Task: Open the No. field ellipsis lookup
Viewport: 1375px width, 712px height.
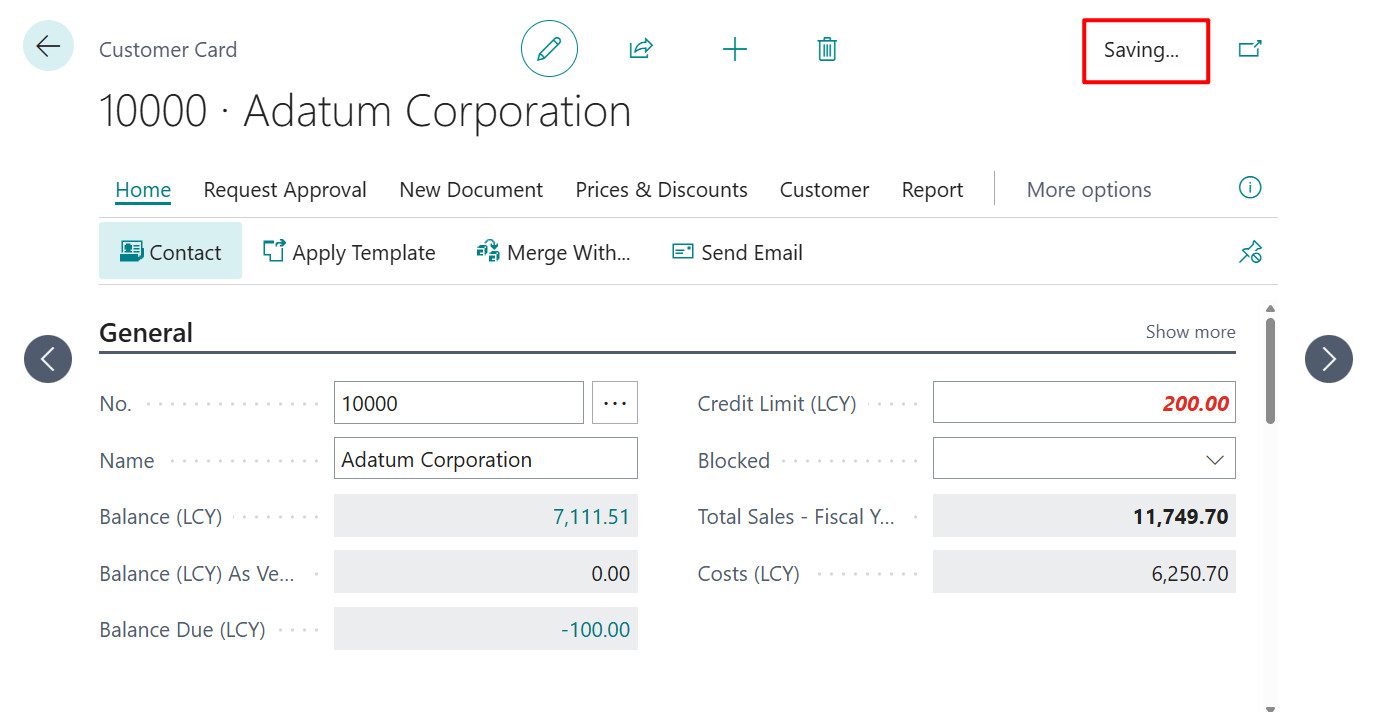Action: [x=615, y=403]
